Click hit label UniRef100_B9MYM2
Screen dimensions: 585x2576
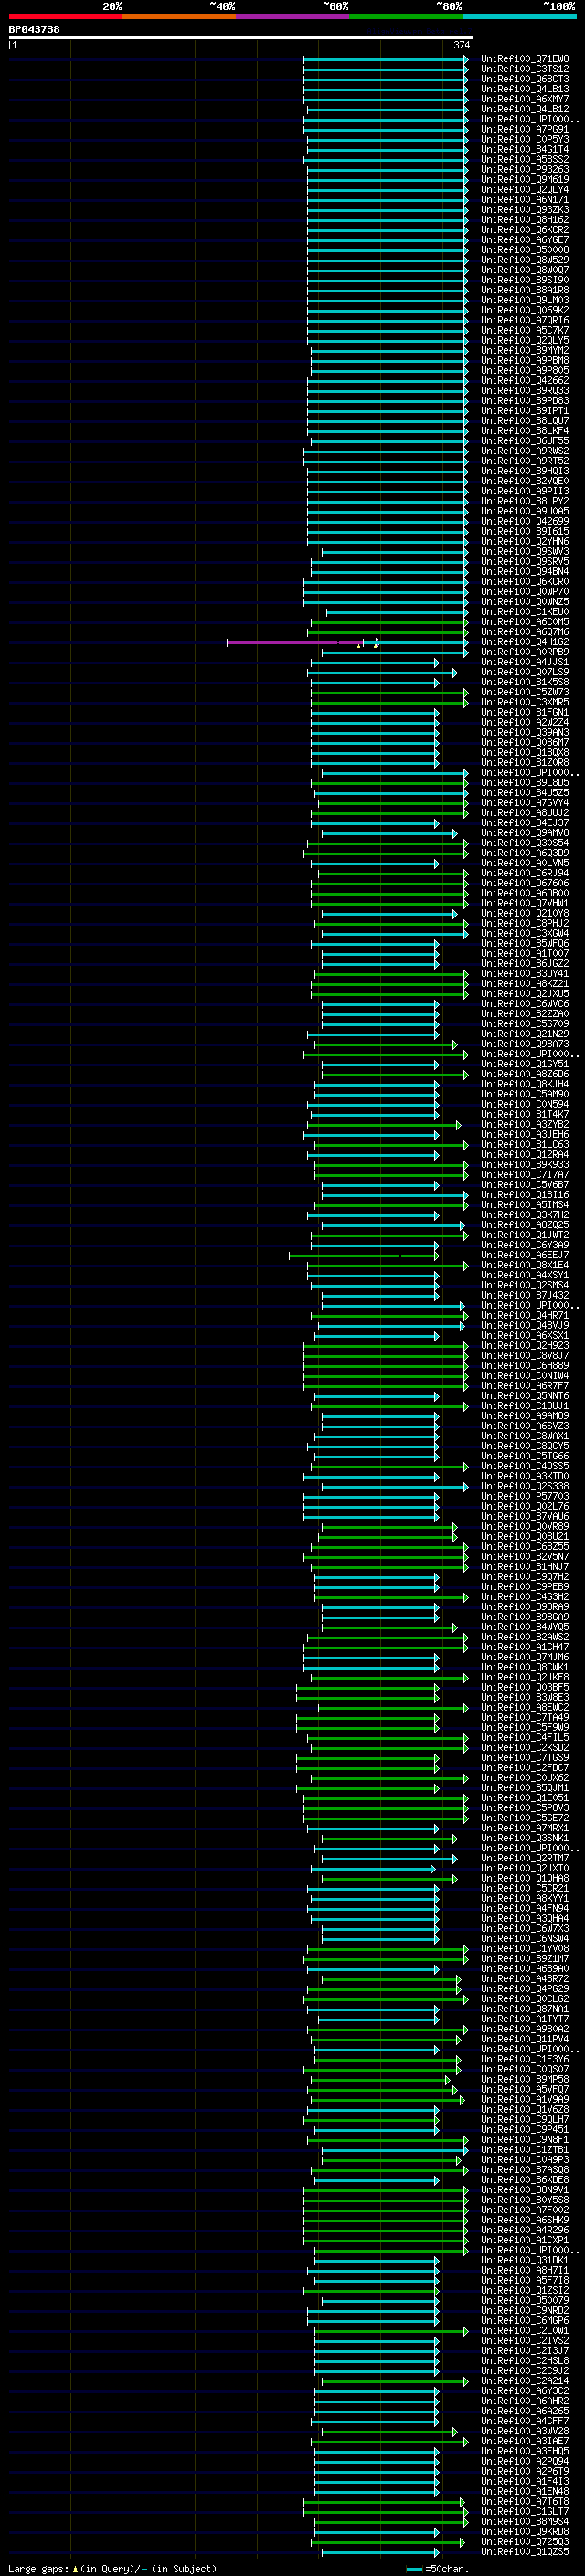(525, 350)
